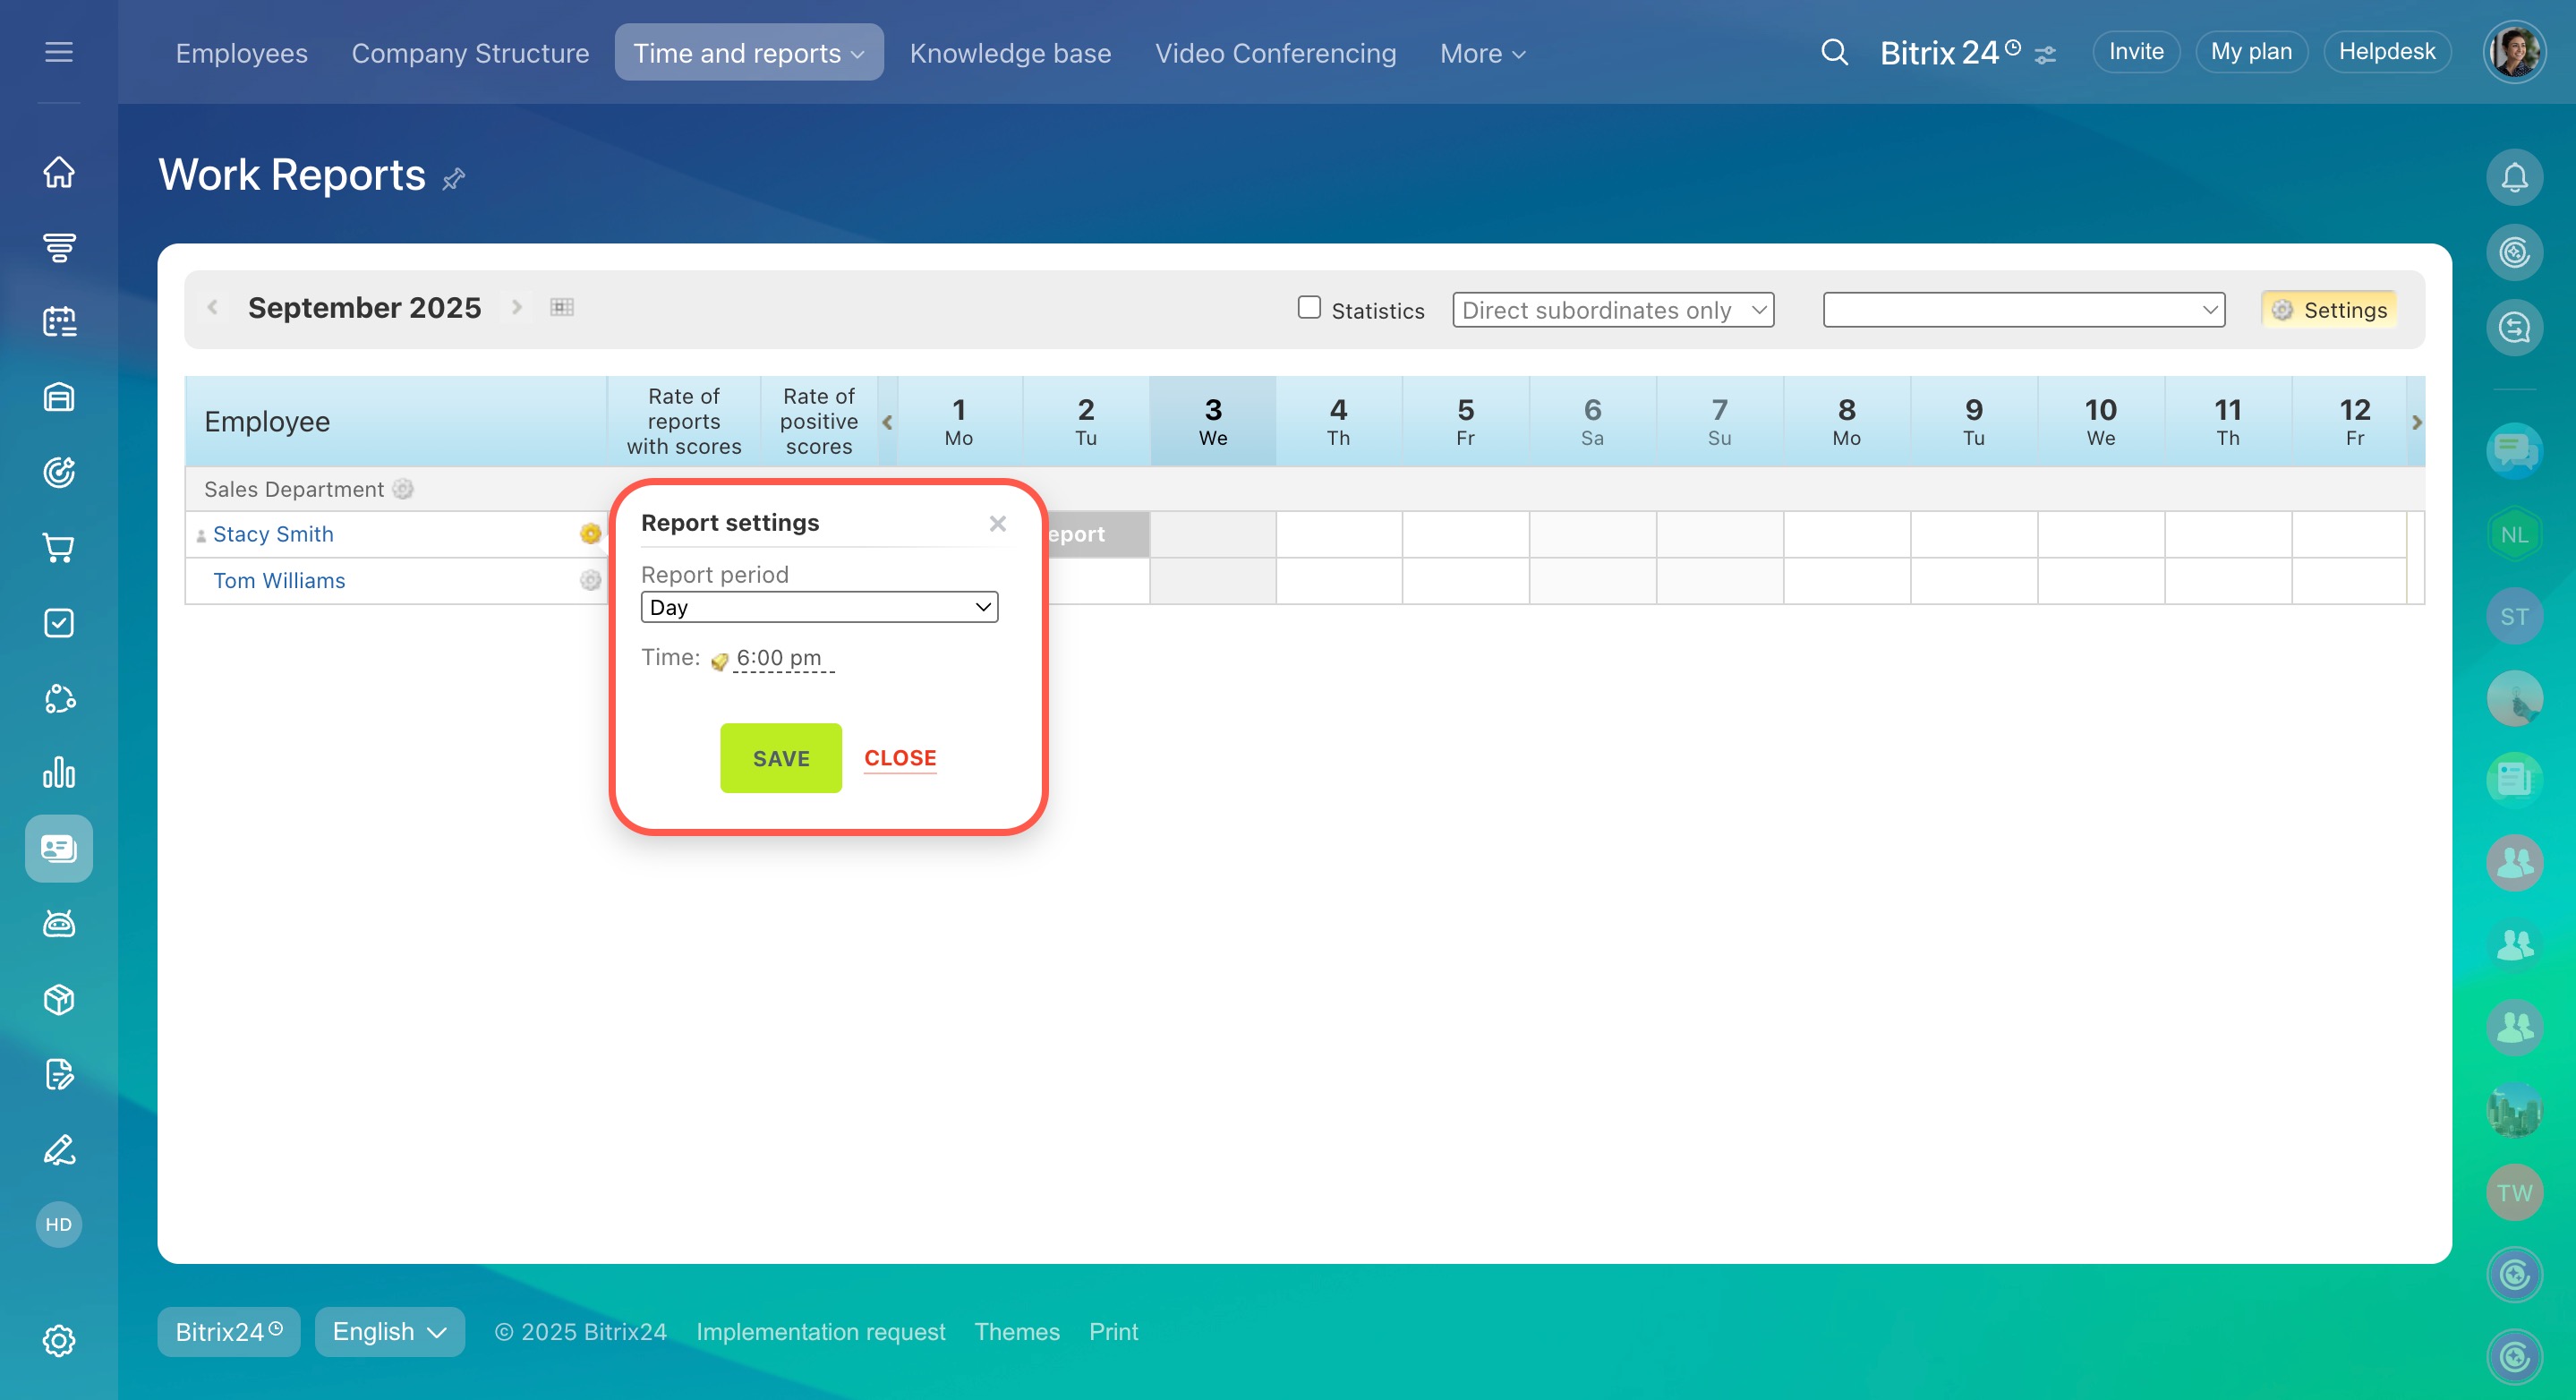Open notifications bell in the right panel
2576x1400 pixels.
2514,177
